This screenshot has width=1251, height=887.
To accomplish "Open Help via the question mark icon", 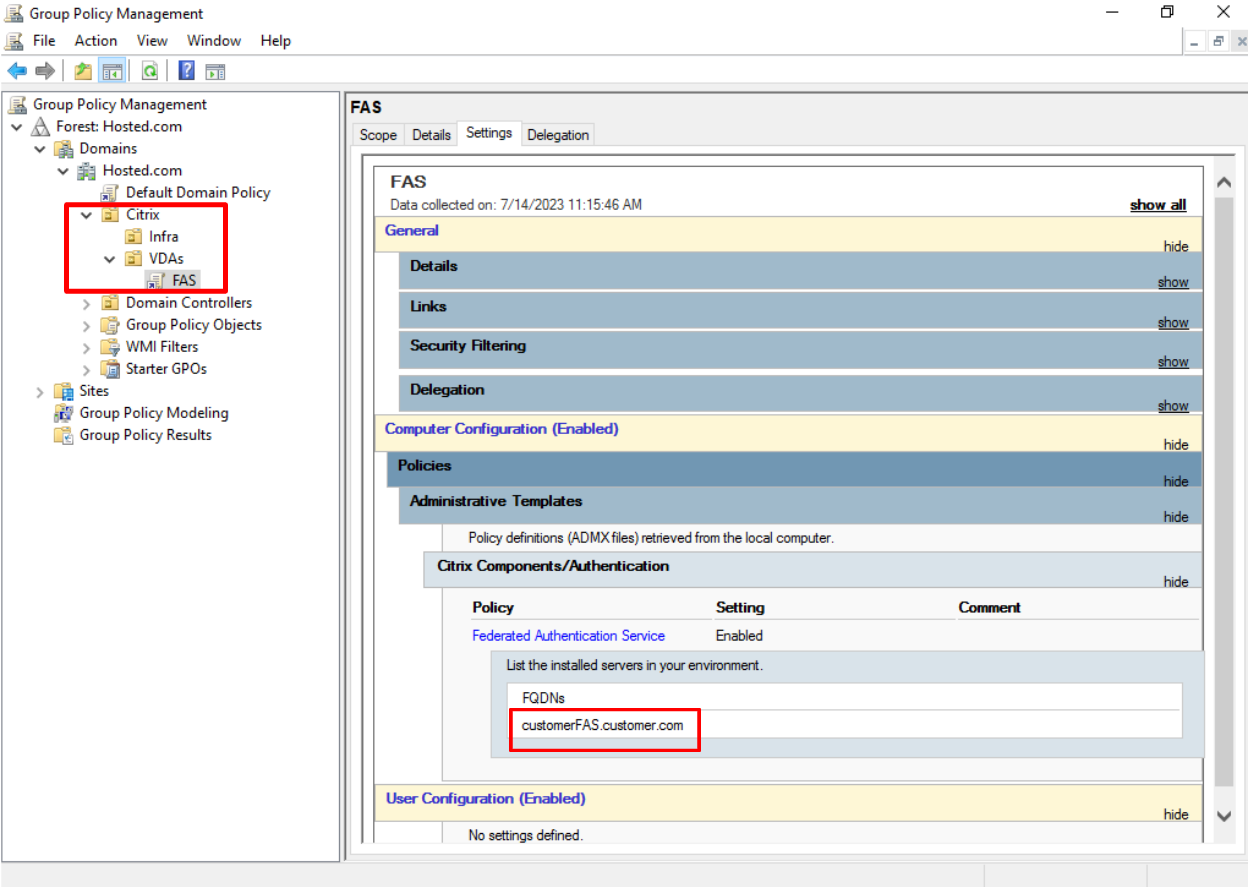I will [x=187, y=71].
